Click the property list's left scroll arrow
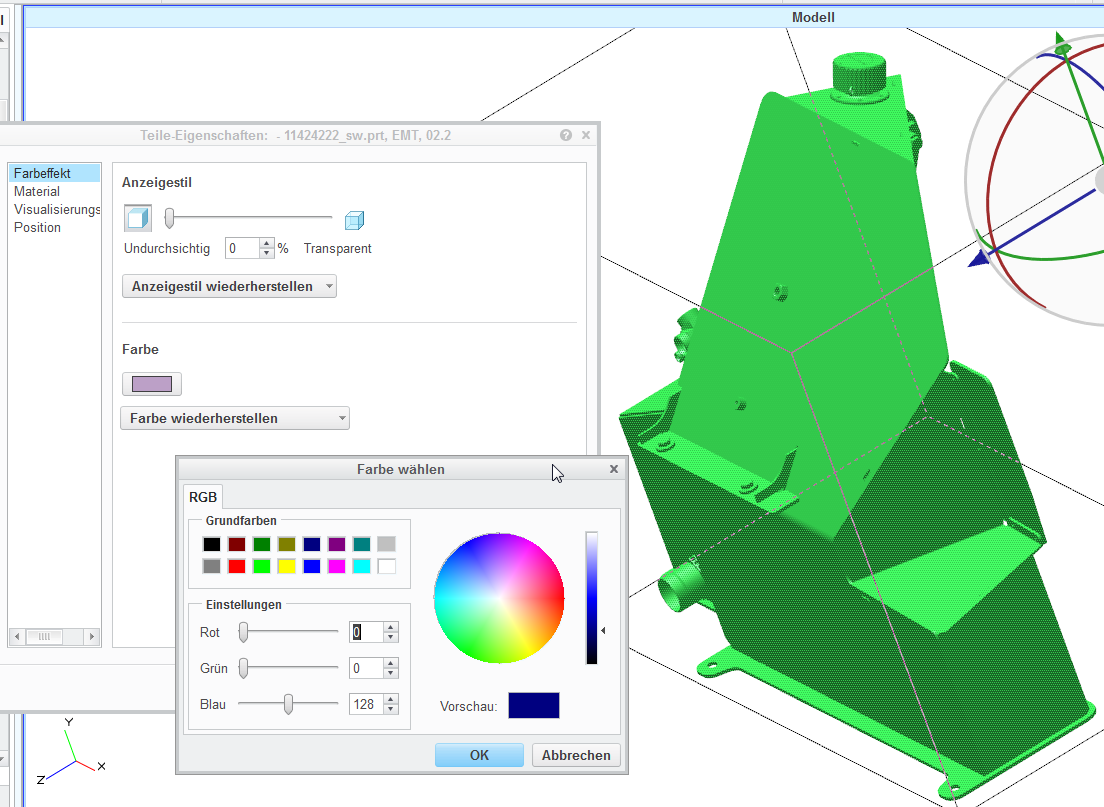The width and height of the screenshot is (1104, 807). (x=17, y=637)
